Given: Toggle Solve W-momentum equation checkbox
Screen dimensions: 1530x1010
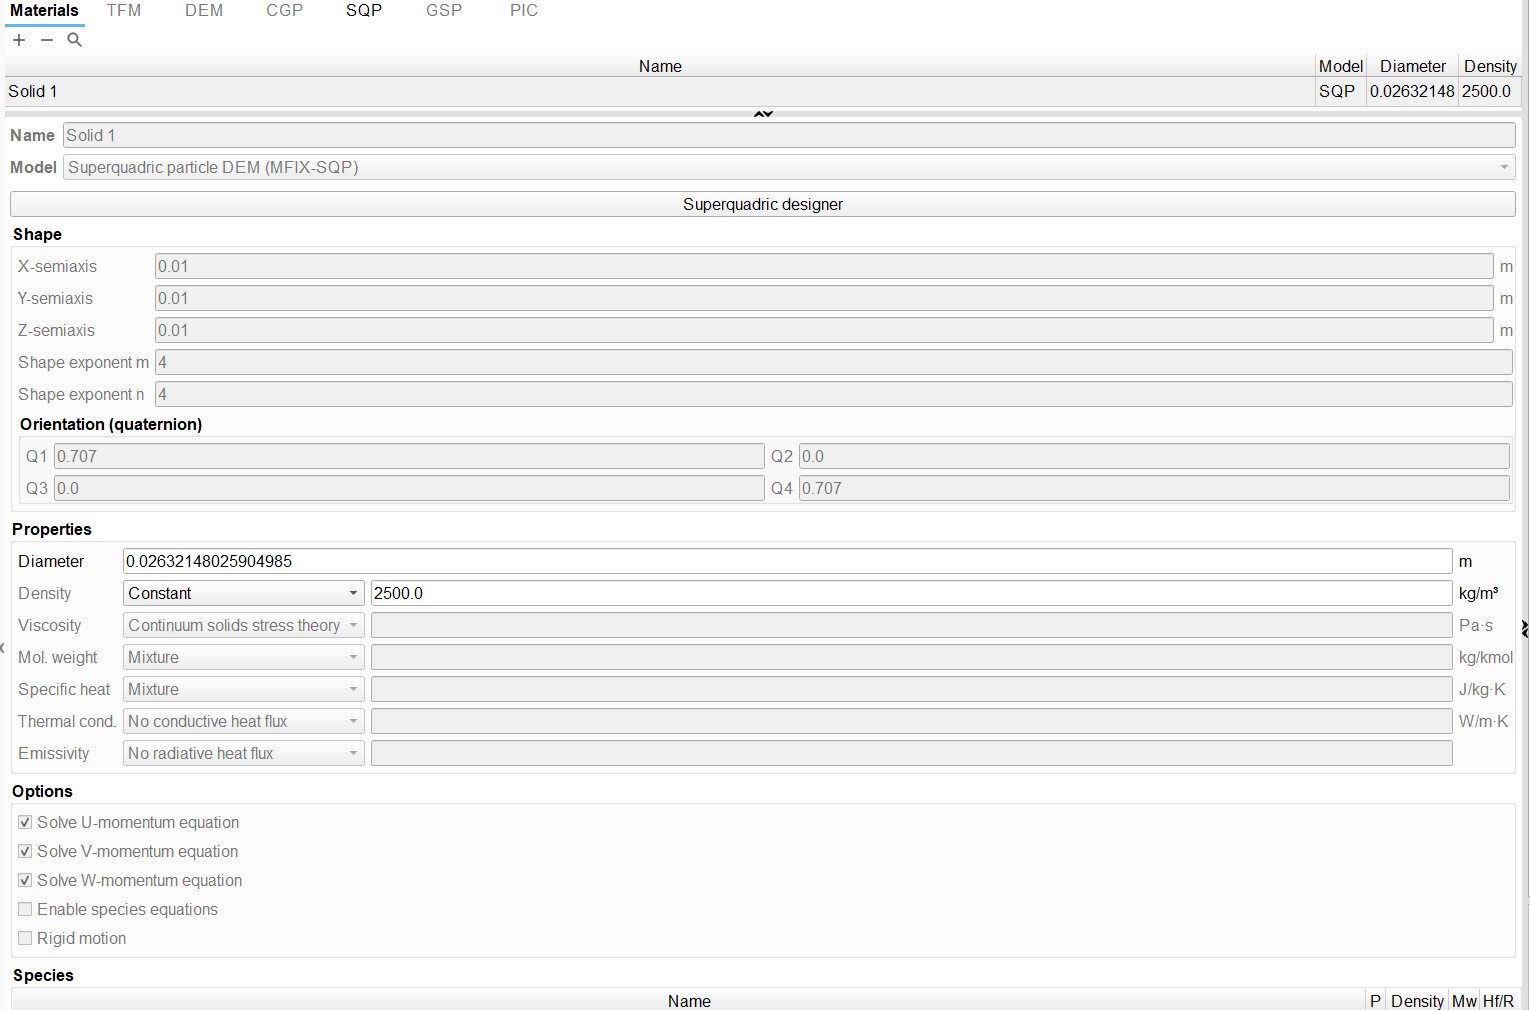Looking at the screenshot, I should [26, 880].
